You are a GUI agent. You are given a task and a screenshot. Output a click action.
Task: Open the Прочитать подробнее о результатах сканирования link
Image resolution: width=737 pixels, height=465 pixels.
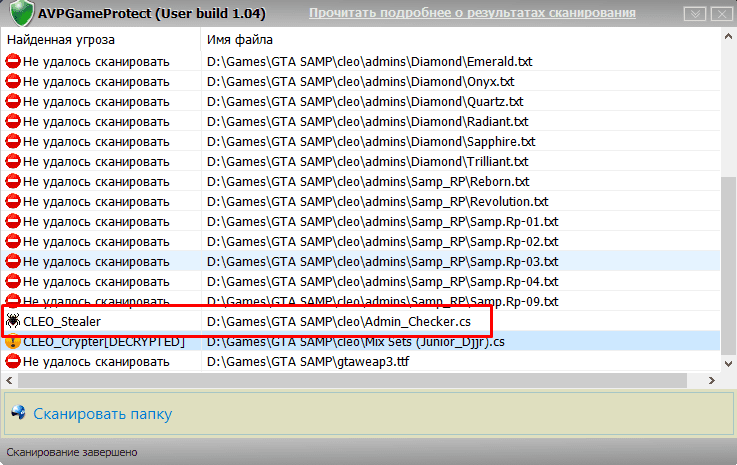(472, 13)
